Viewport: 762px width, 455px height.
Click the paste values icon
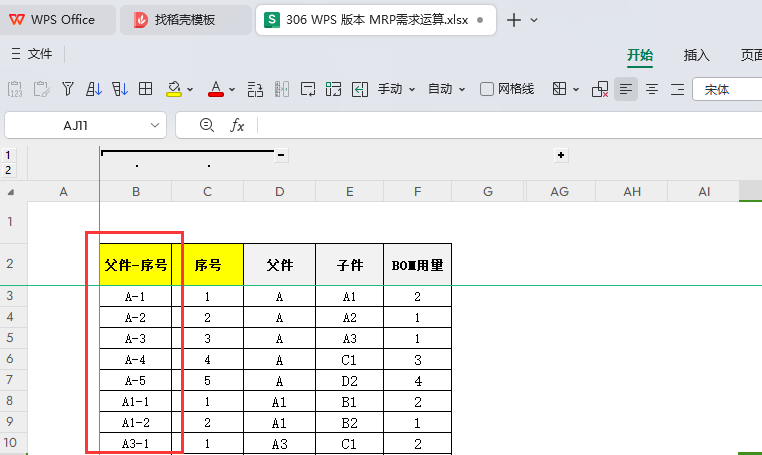click(15, 89)
